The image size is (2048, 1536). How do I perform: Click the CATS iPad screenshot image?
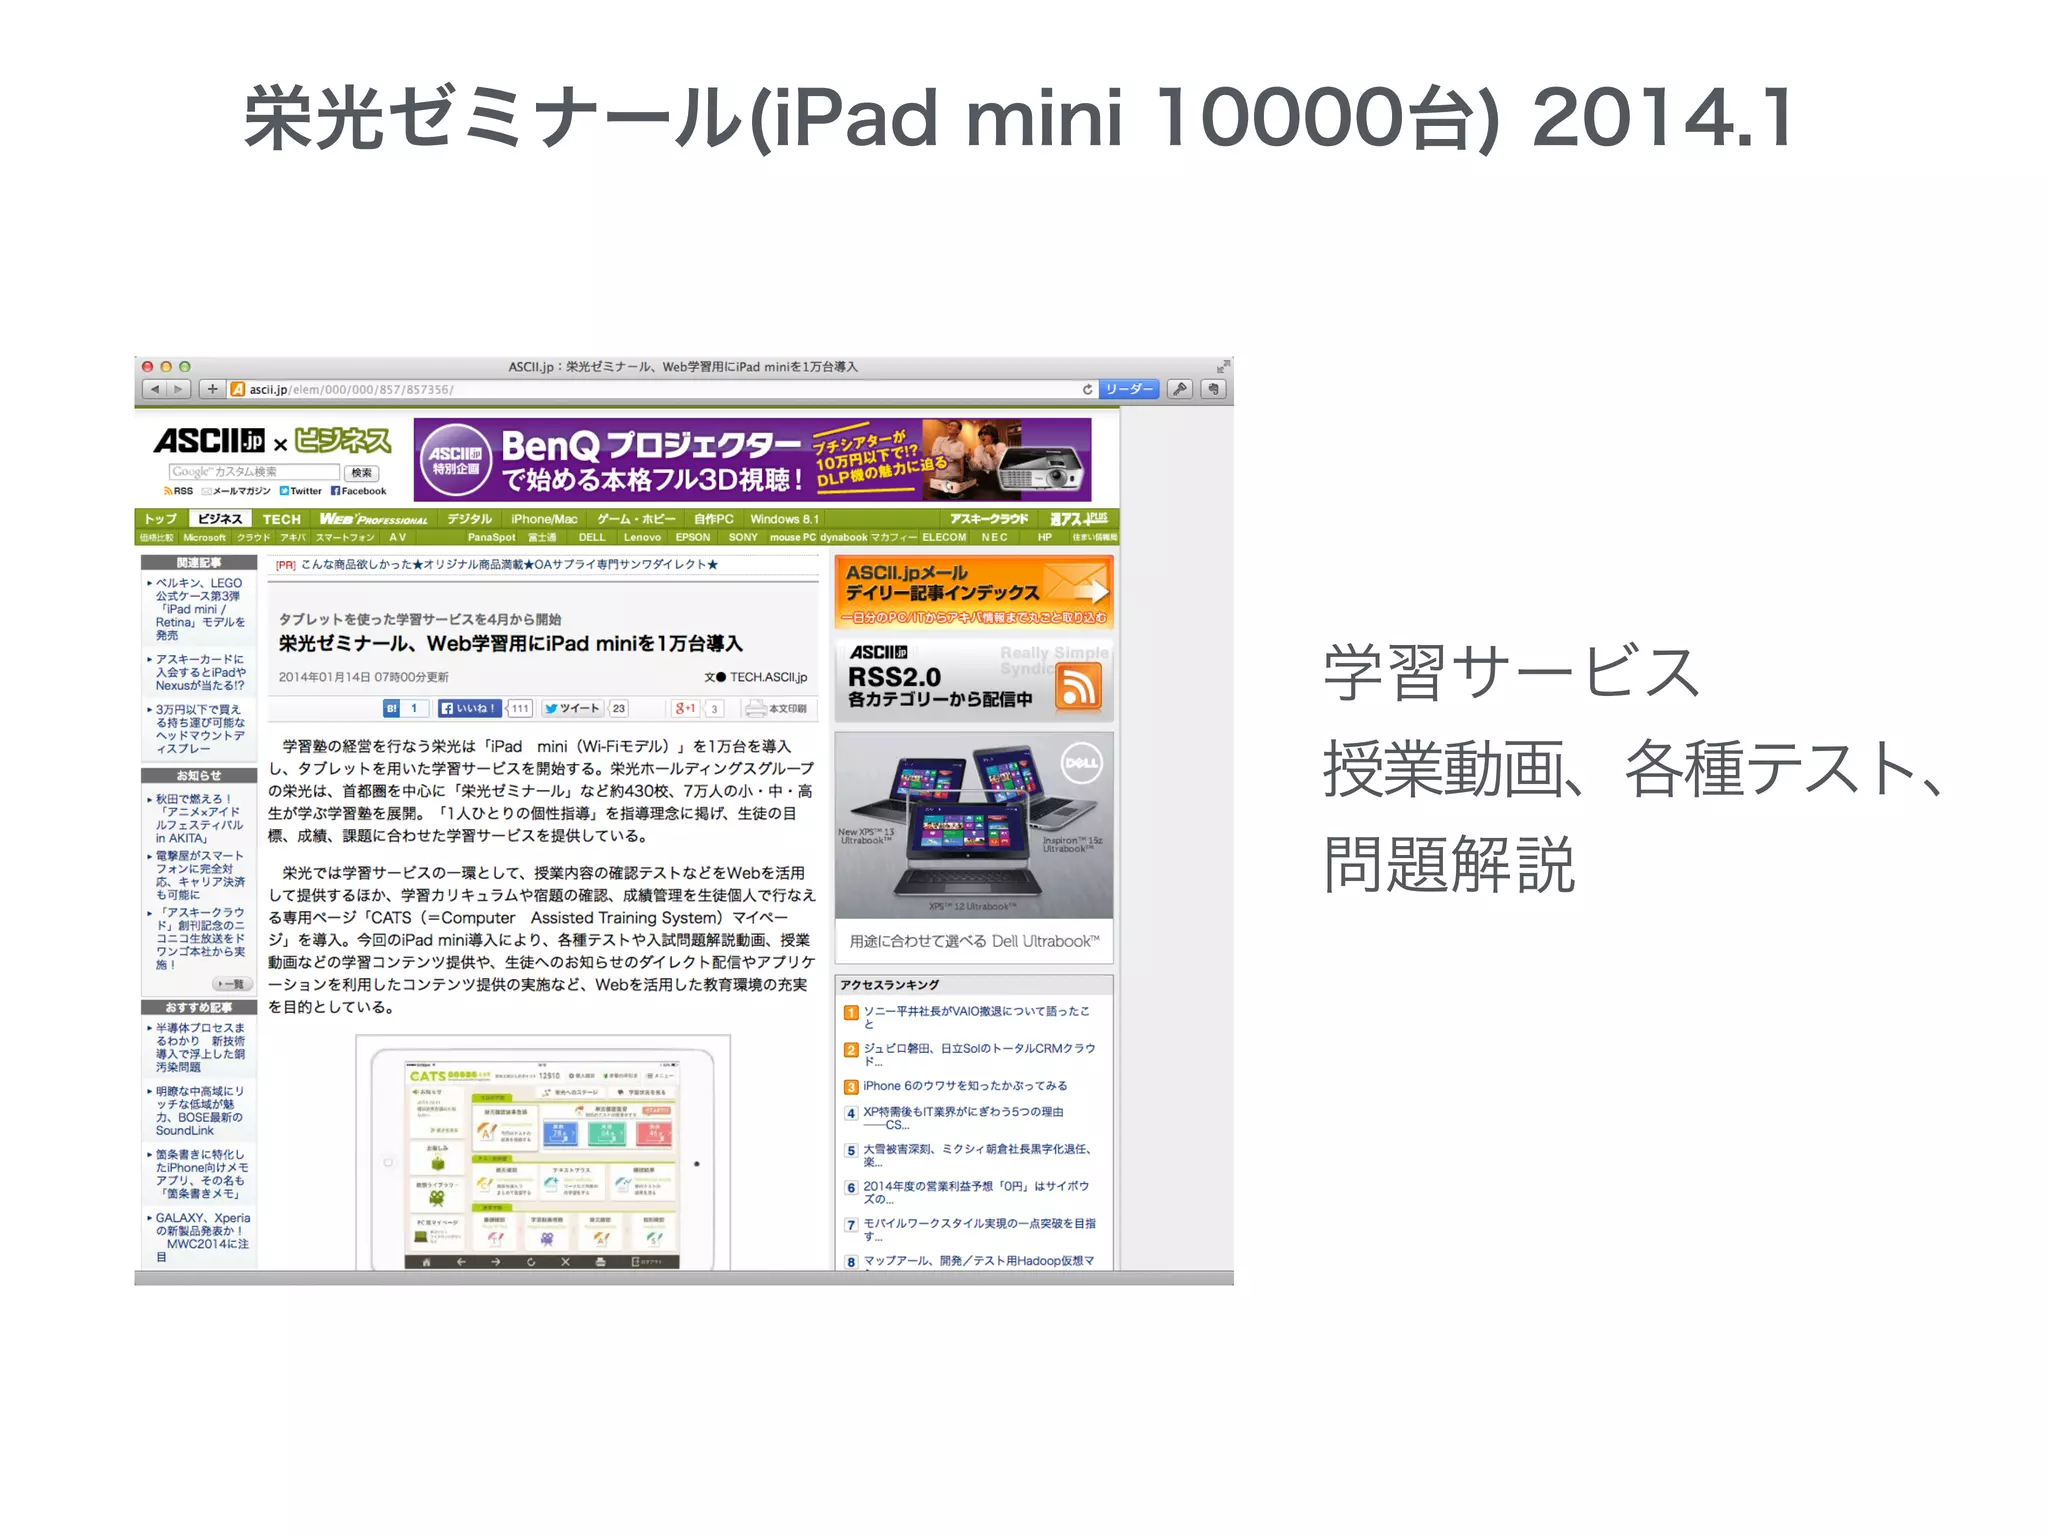543,1153
